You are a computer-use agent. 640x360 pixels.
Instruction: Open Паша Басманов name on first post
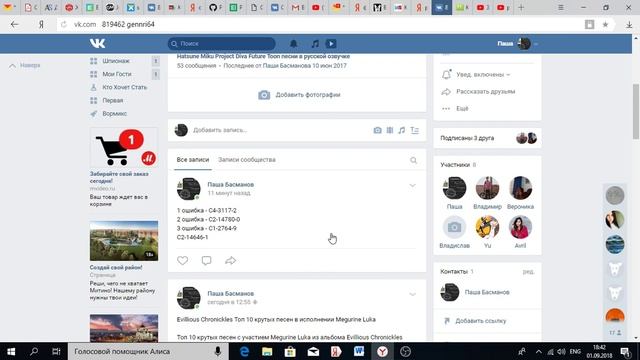click(231, 184)
